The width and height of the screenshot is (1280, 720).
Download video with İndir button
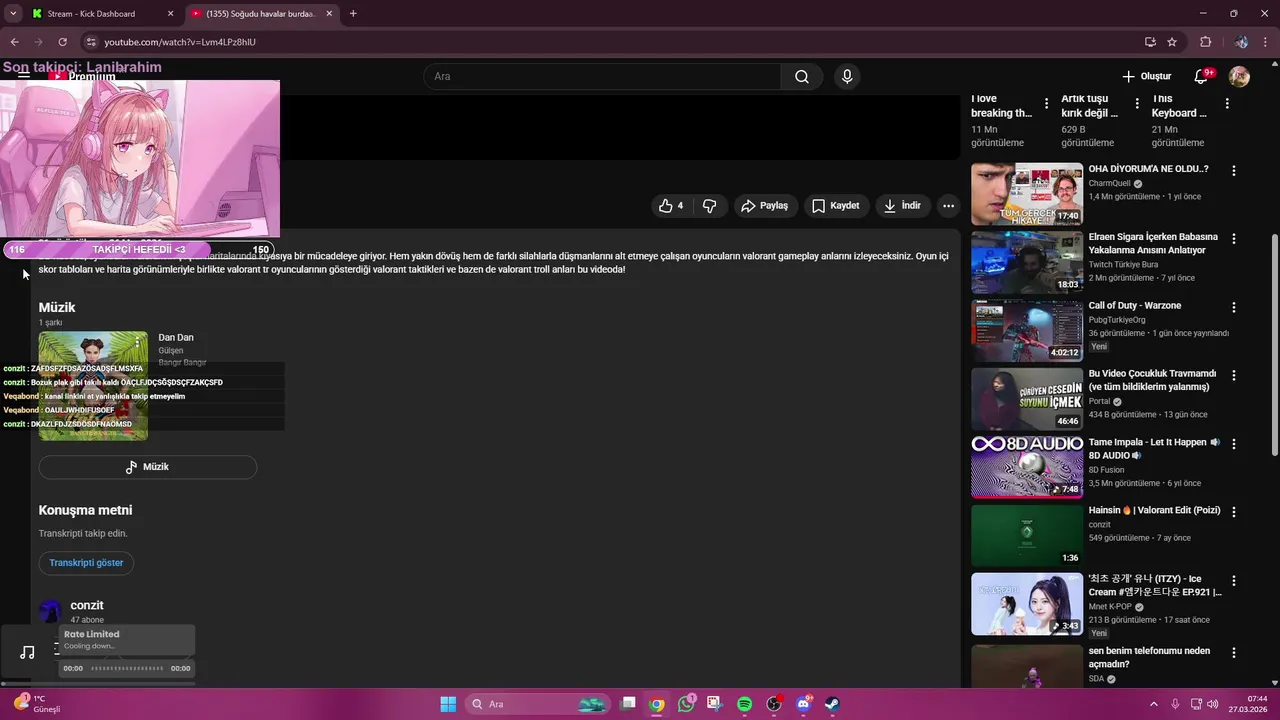902,206
